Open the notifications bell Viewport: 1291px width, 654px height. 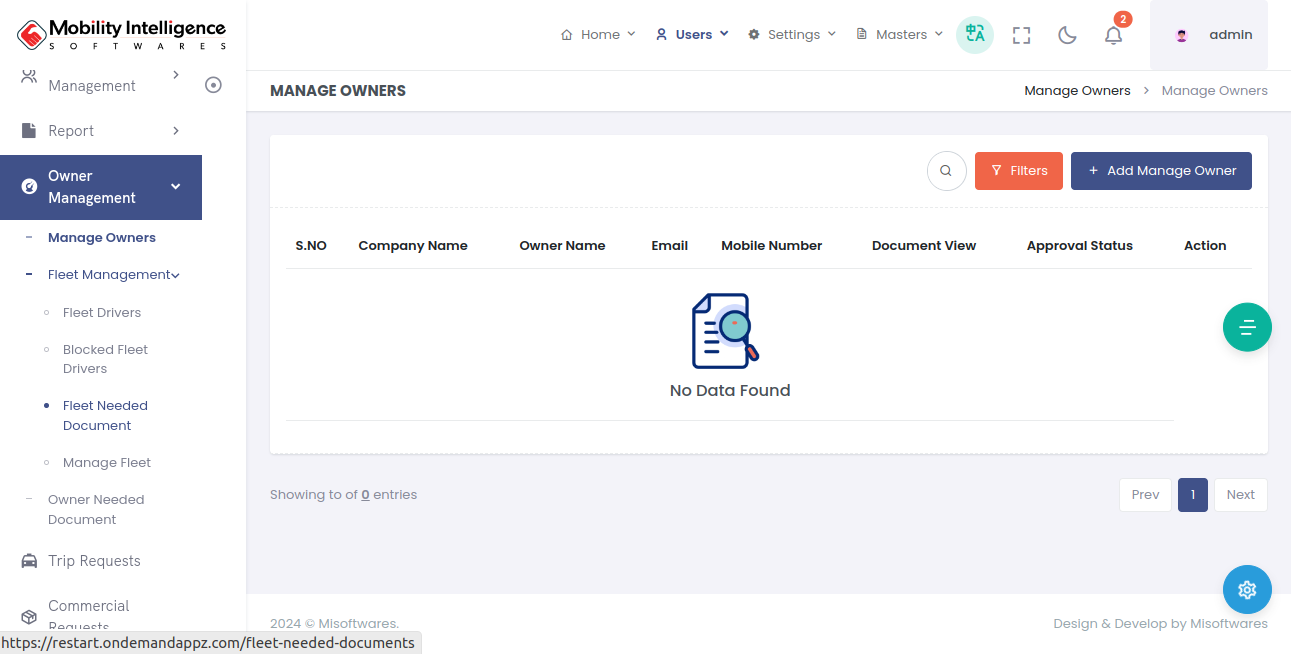coord(1113,35)
